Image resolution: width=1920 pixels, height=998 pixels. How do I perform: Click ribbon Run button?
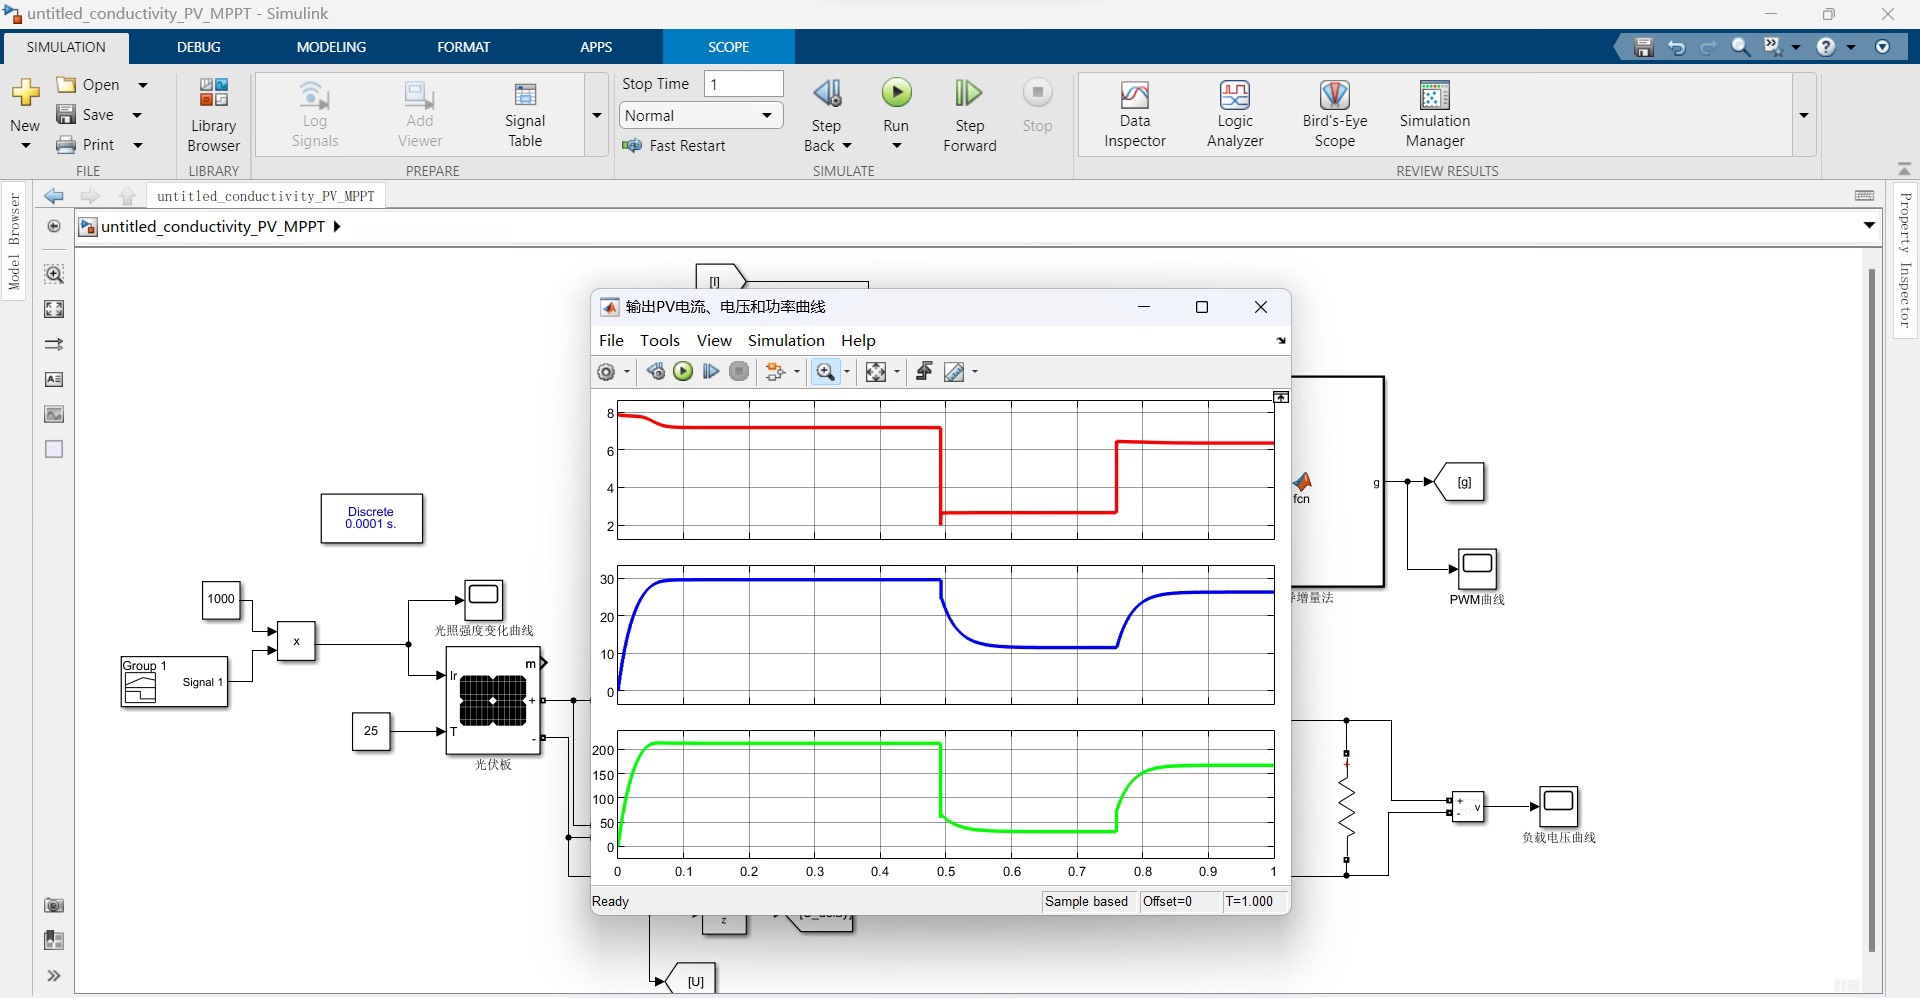pos(896,105)
